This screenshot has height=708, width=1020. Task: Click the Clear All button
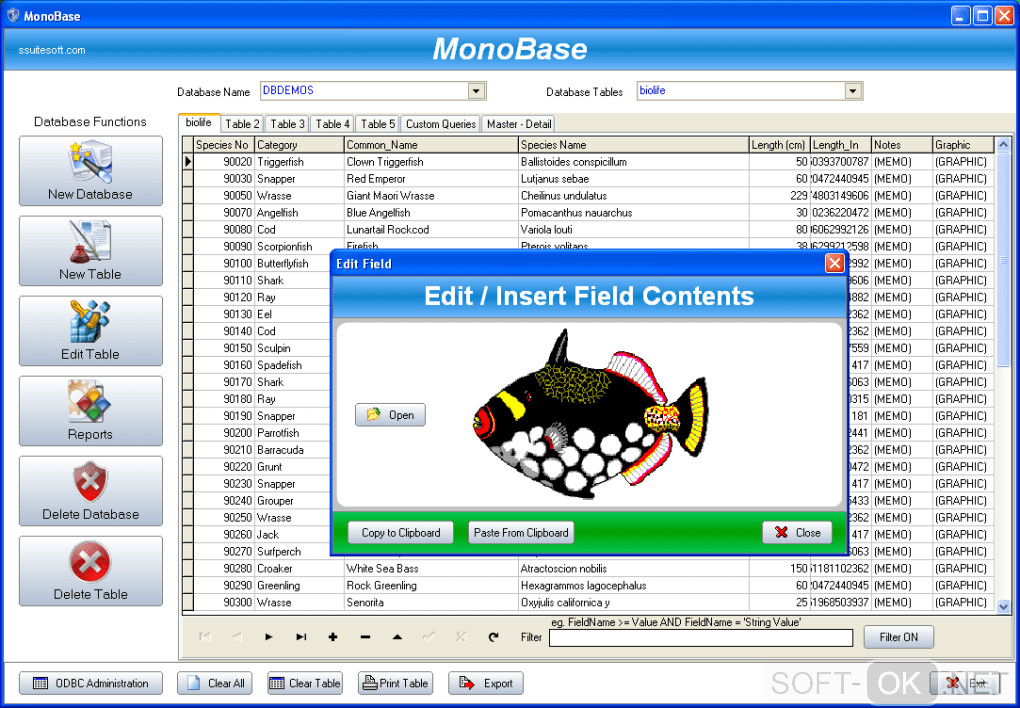point(215,683)
